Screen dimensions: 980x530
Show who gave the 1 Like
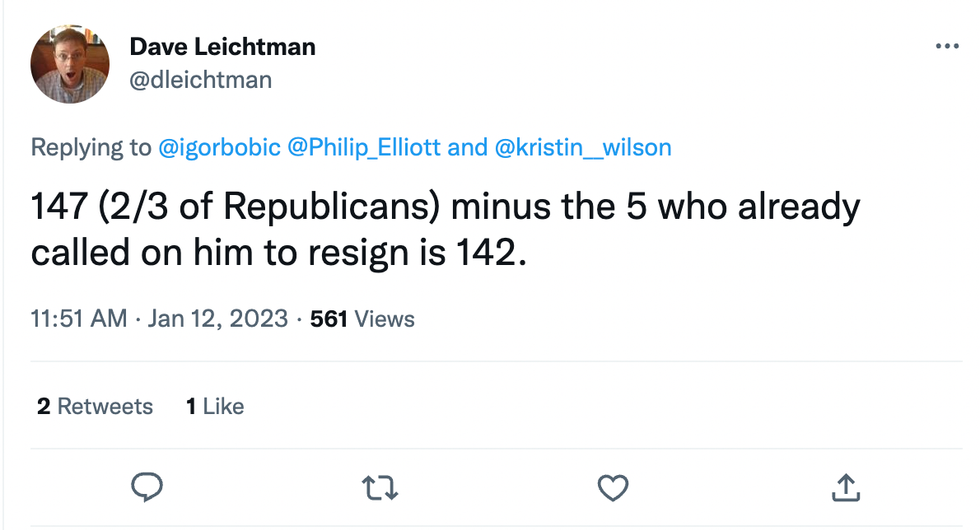[x=215, y=406]
